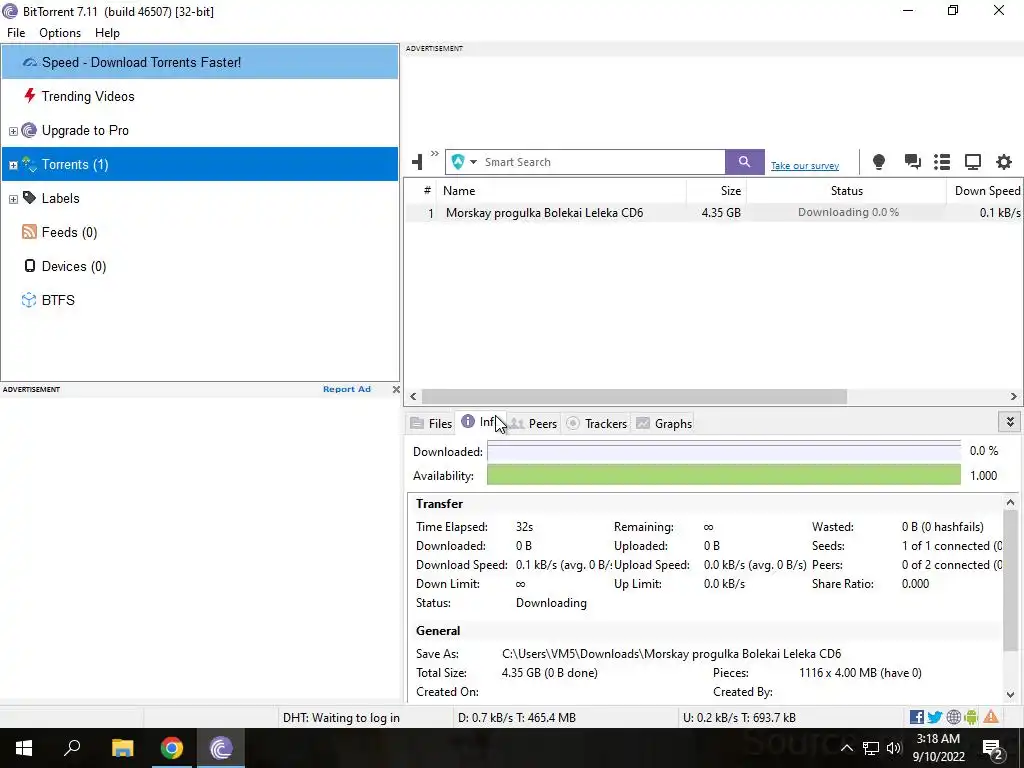Click the Devices phone icon
The image size is (1024, 768).
pos(29,266)
